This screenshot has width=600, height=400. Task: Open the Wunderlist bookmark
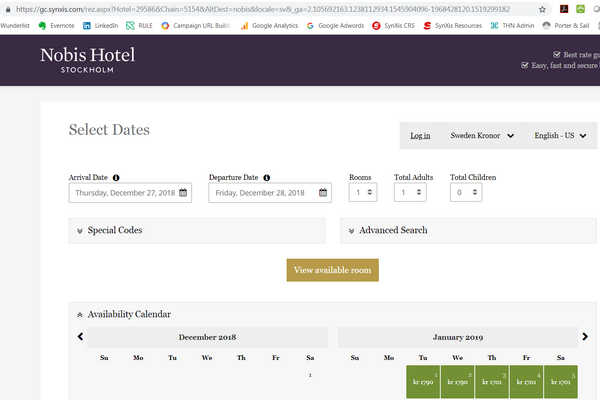point(15,26)
